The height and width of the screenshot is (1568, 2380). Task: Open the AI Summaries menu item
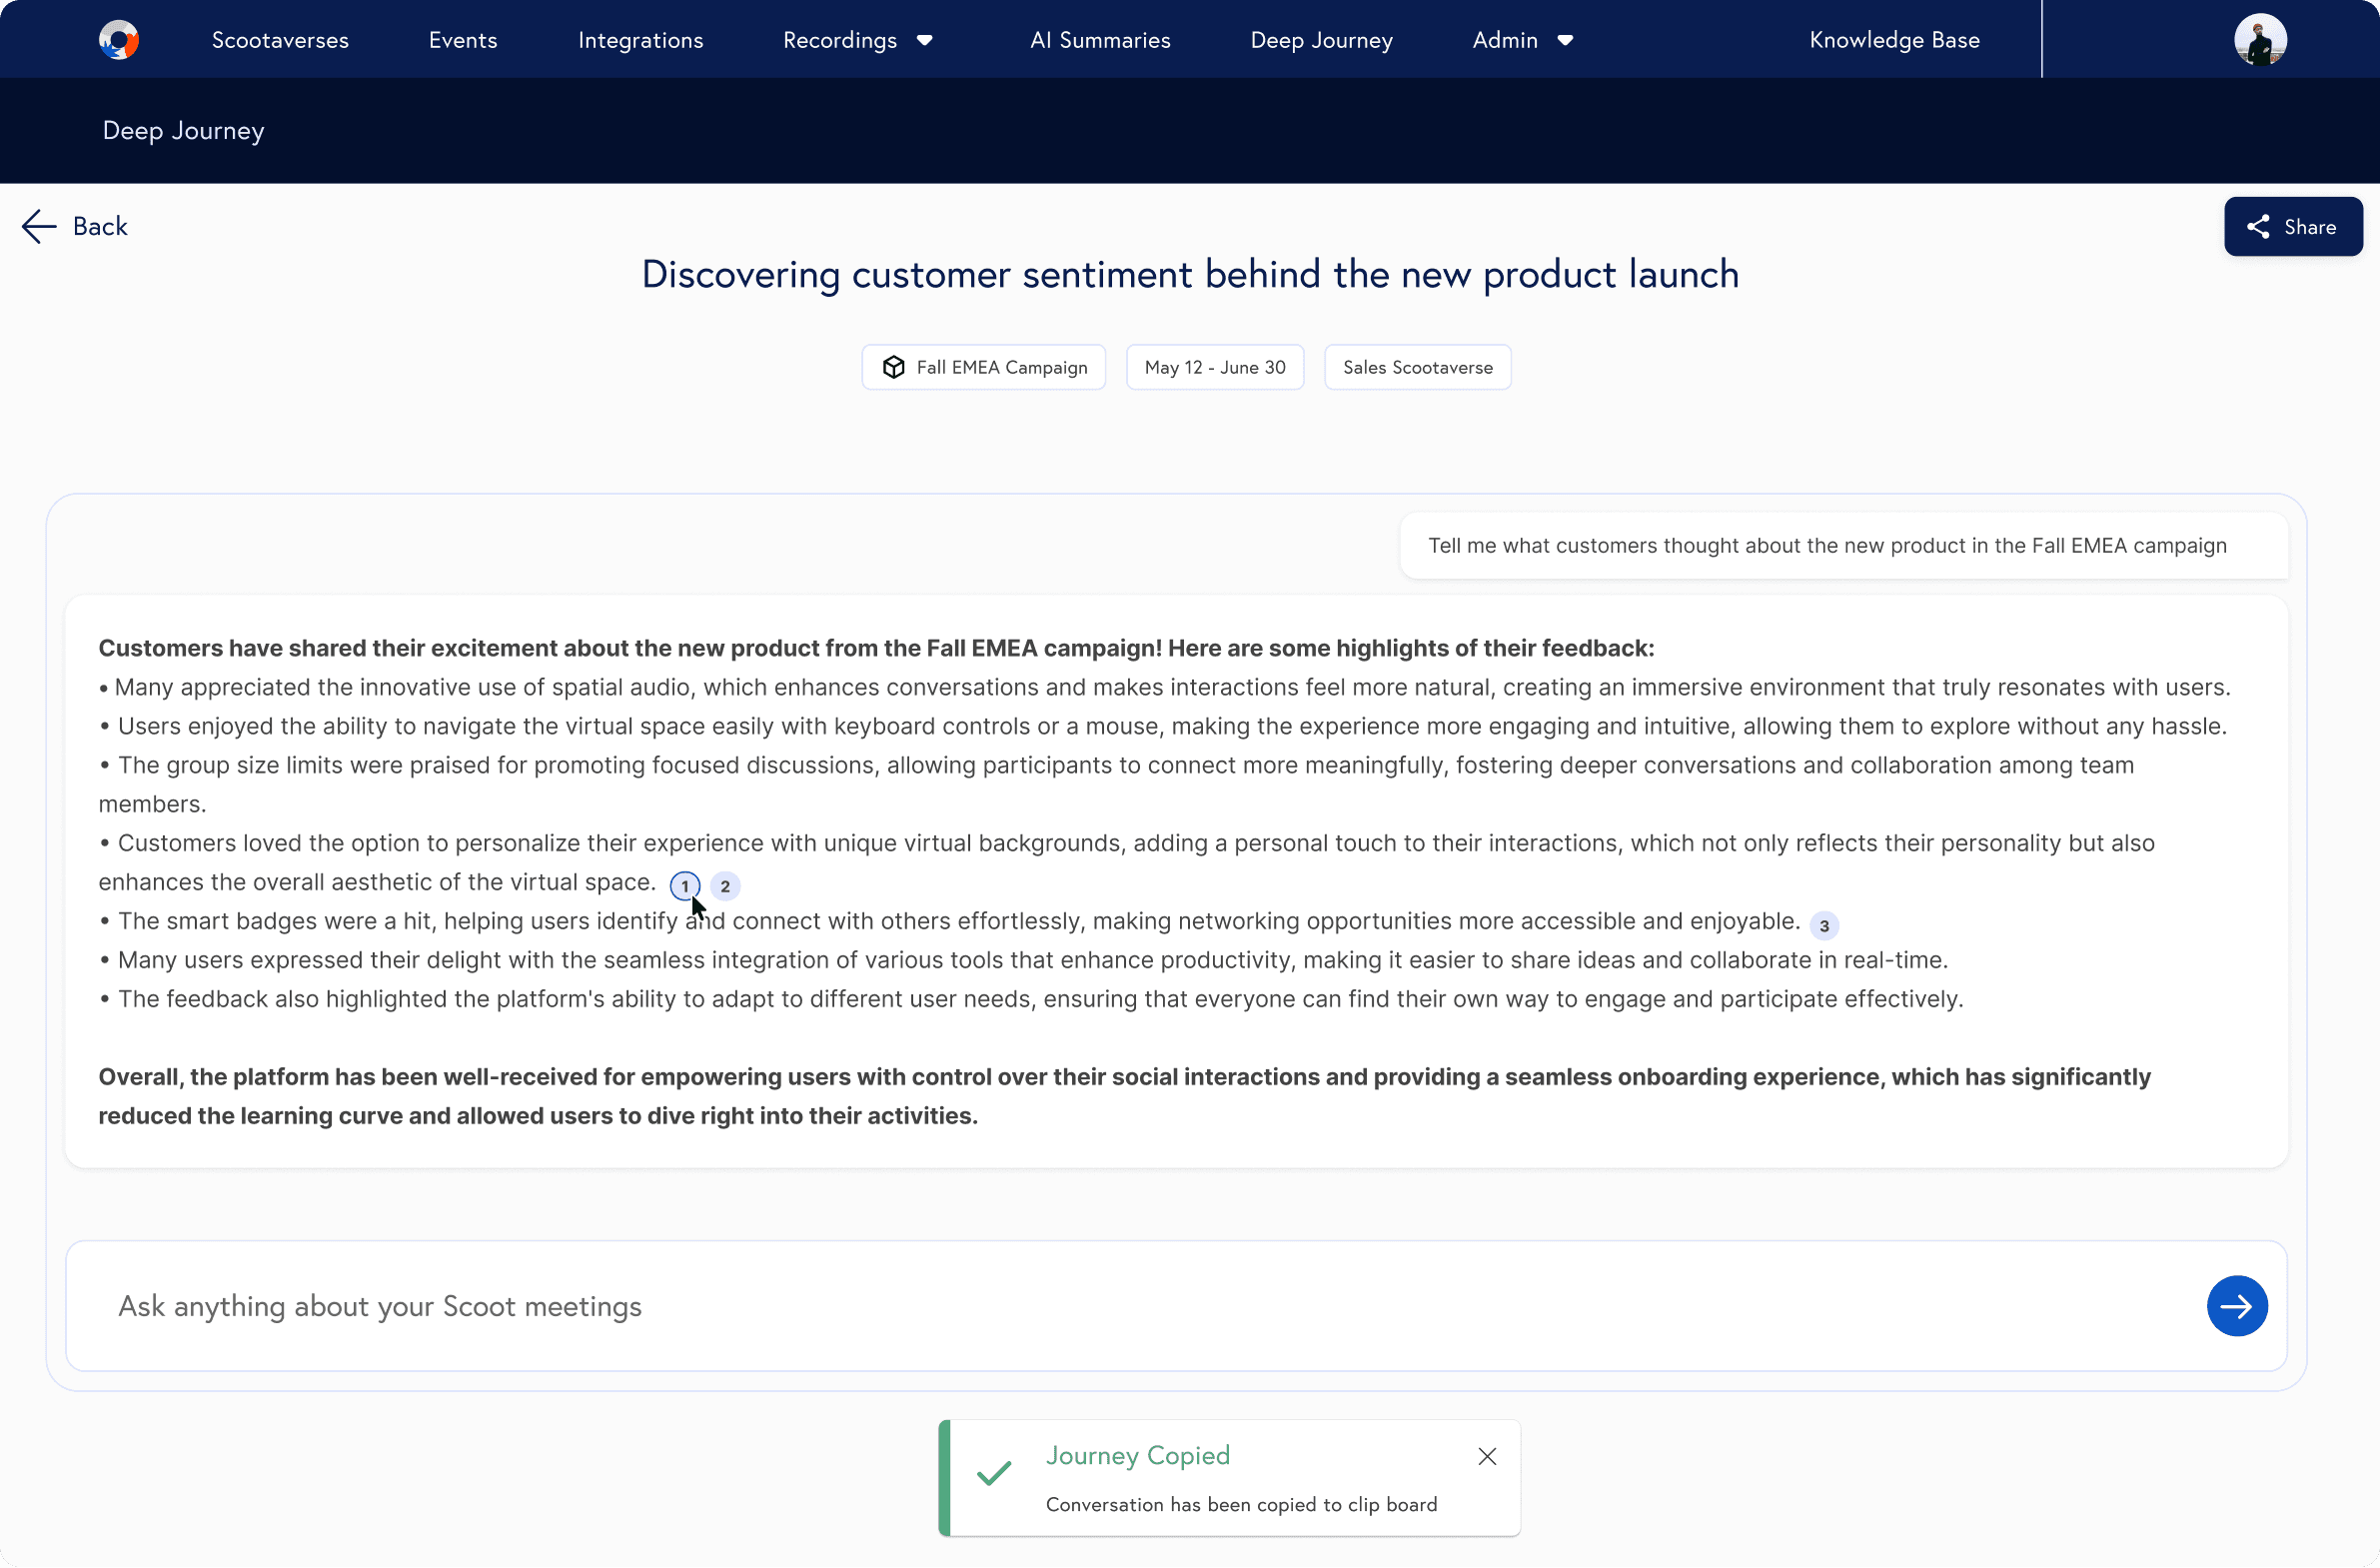1100,40
